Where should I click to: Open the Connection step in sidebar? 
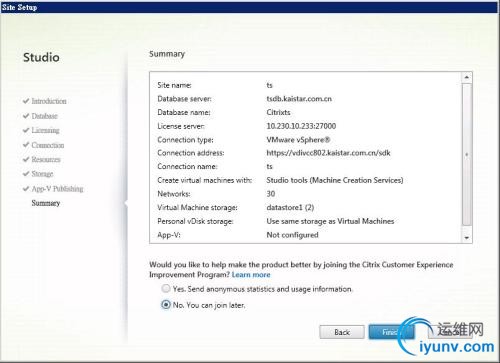[x=48, y=145]
